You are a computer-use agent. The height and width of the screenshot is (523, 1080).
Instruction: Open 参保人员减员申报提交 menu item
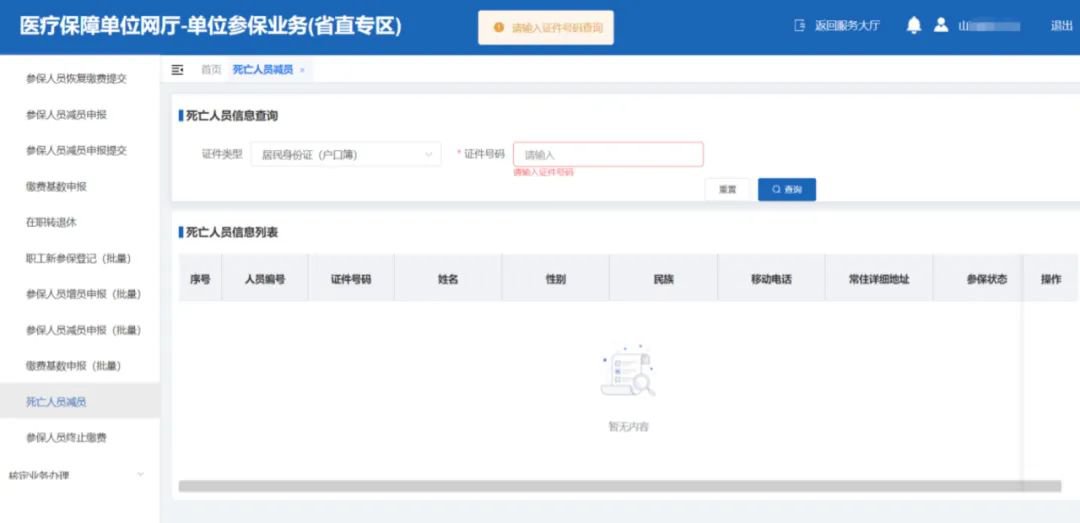[76, 150]
